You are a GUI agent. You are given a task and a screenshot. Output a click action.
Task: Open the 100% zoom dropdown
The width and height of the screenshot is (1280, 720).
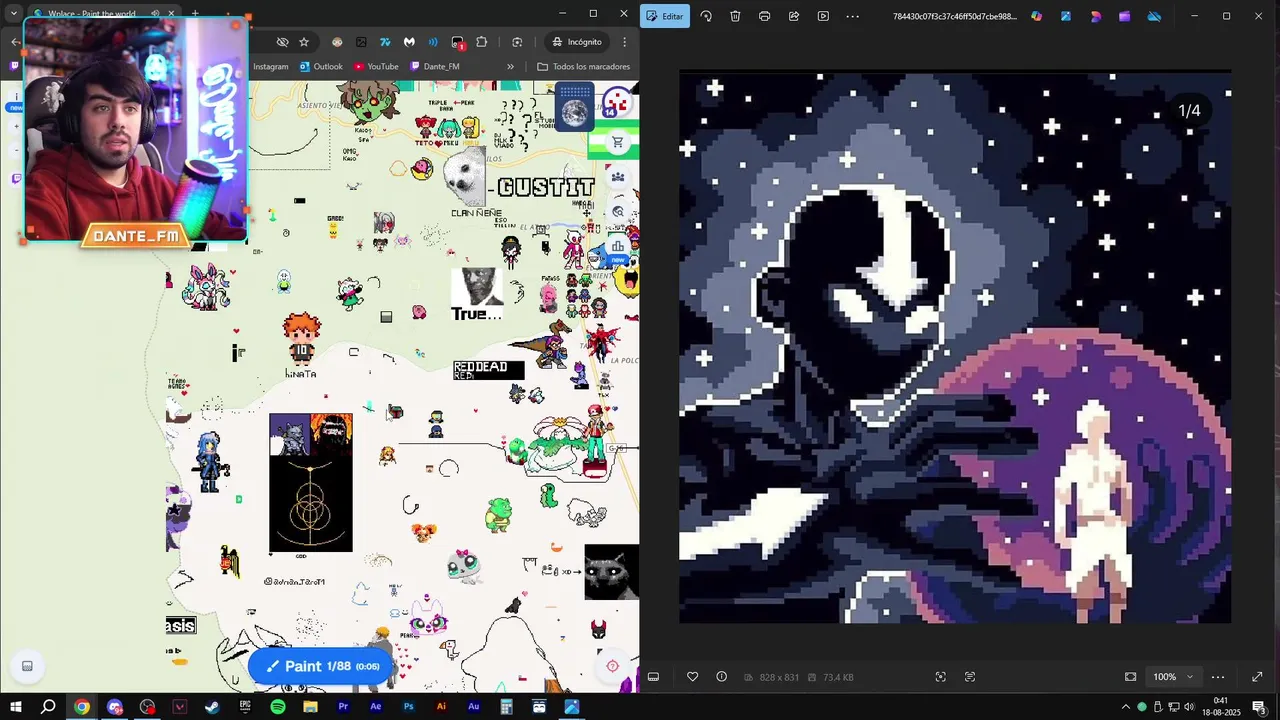pyautogui.click(x=1173, y=677)
